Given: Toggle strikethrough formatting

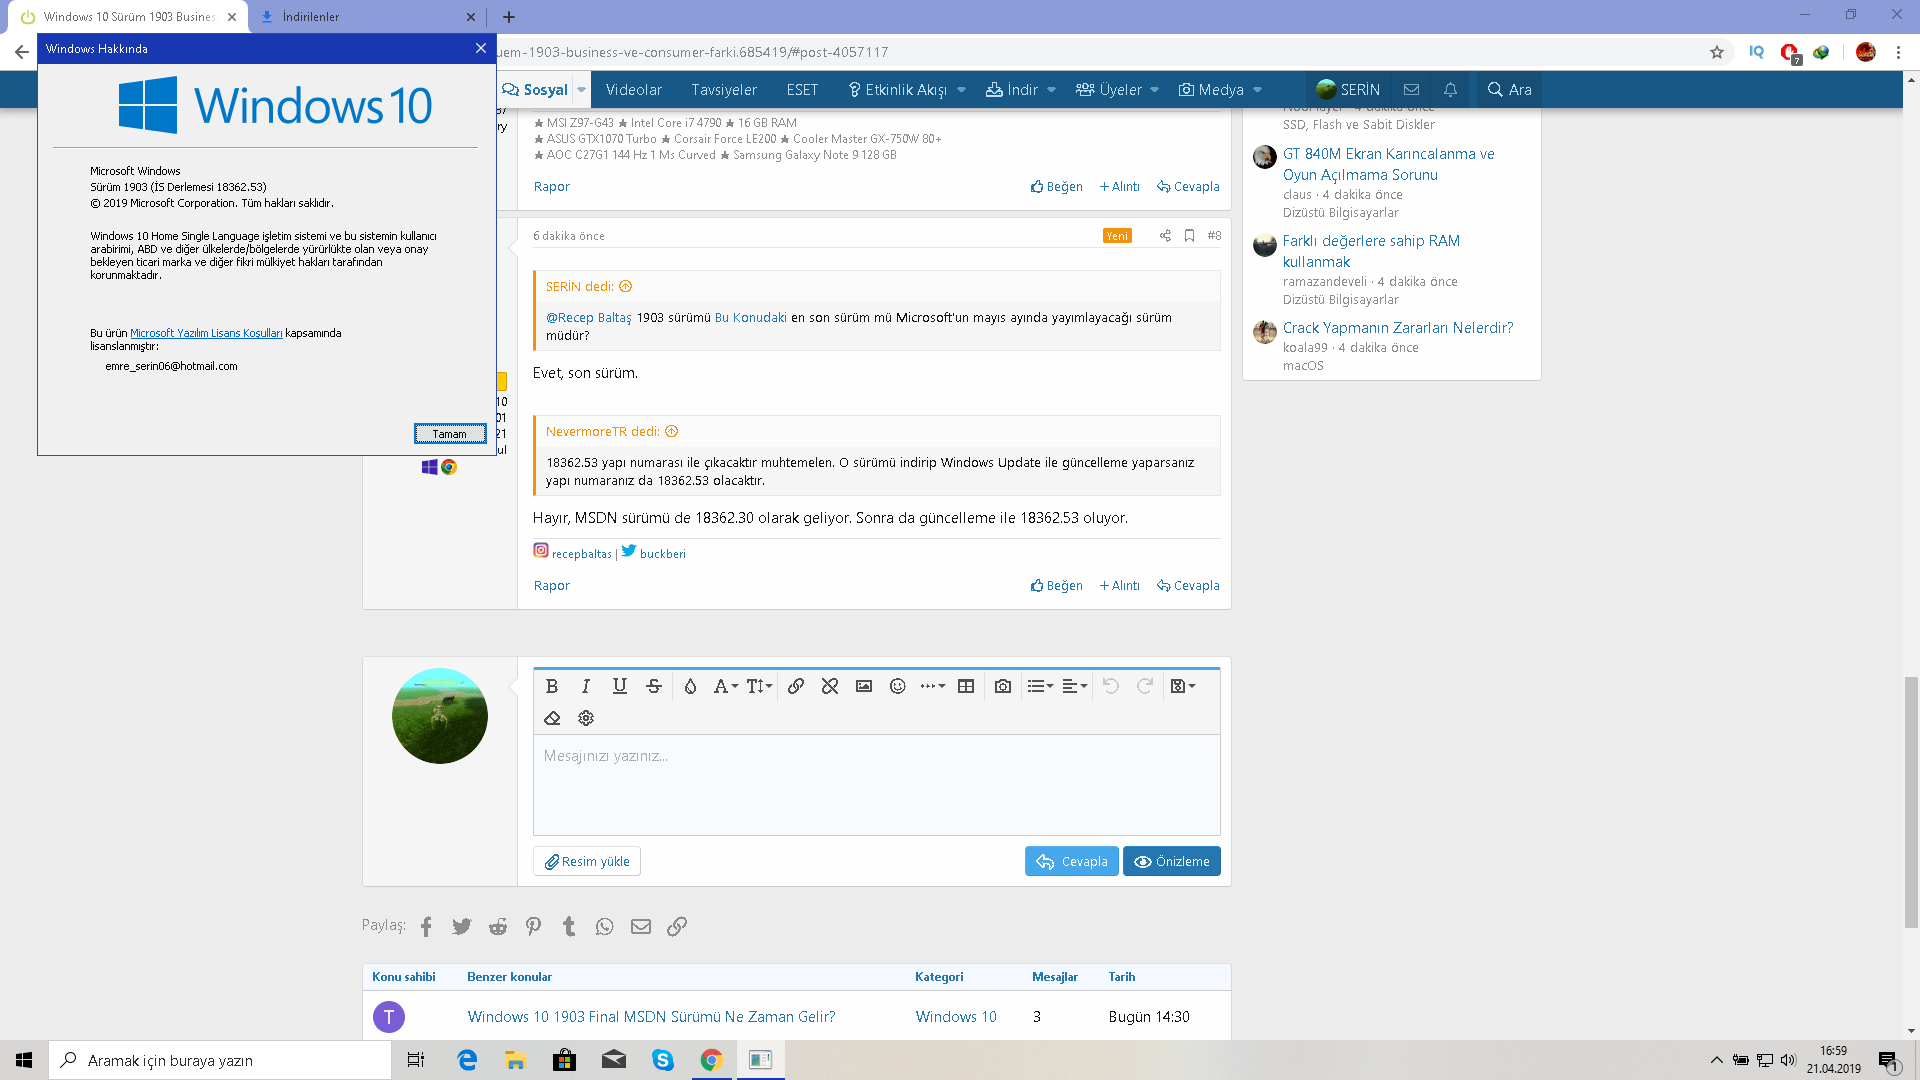Looking at the screenshot, I should coord(654,686).
